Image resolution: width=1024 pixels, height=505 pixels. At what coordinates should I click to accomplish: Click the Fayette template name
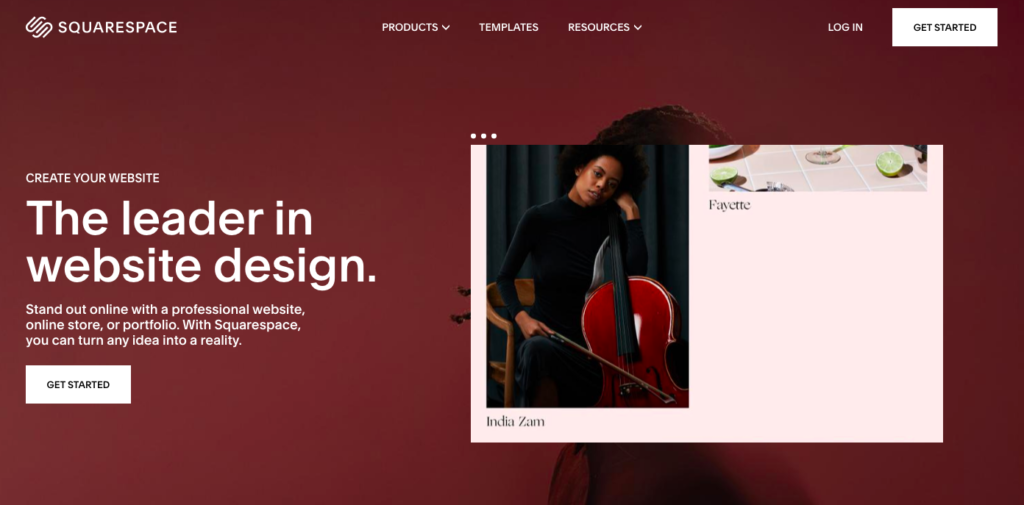[729, 205]
